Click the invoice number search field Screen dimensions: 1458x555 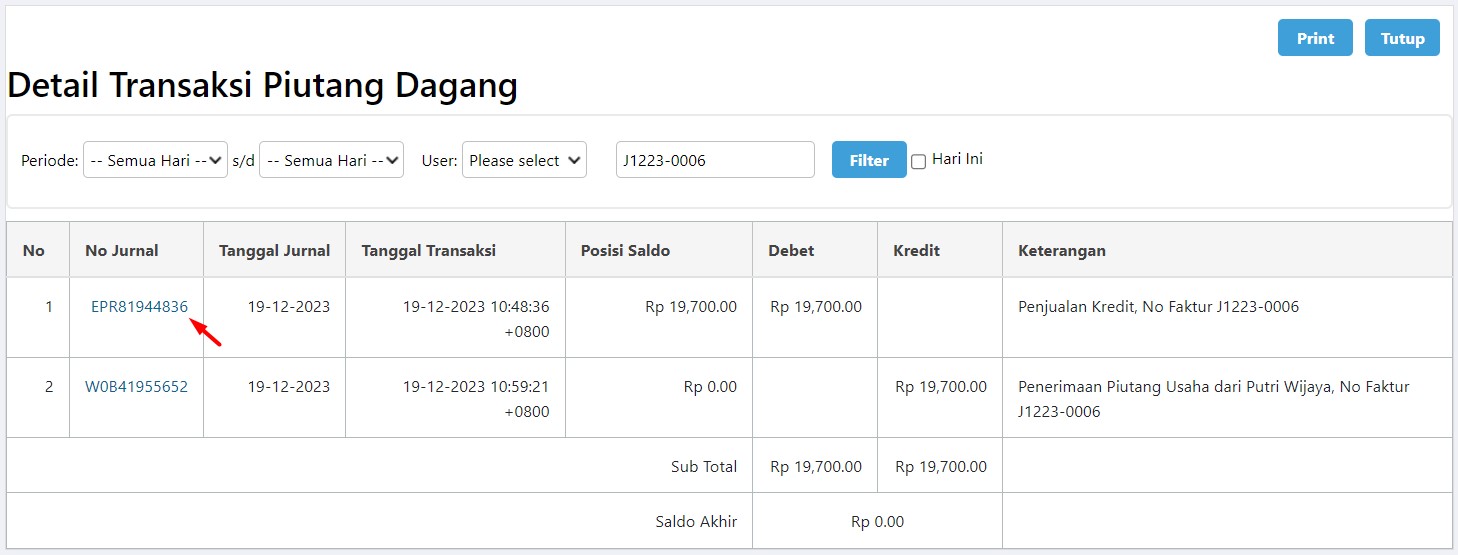pos(715,160)
